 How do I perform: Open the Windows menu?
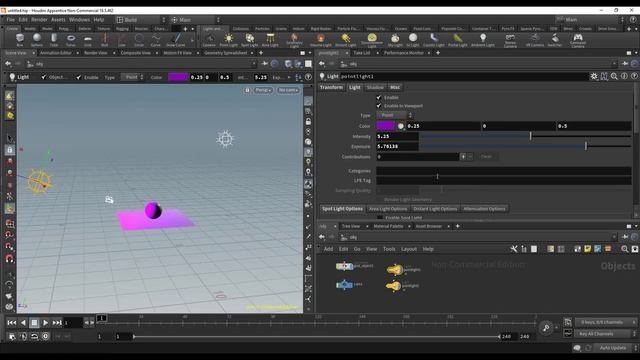pyautogui.click(x=79, y=20)
